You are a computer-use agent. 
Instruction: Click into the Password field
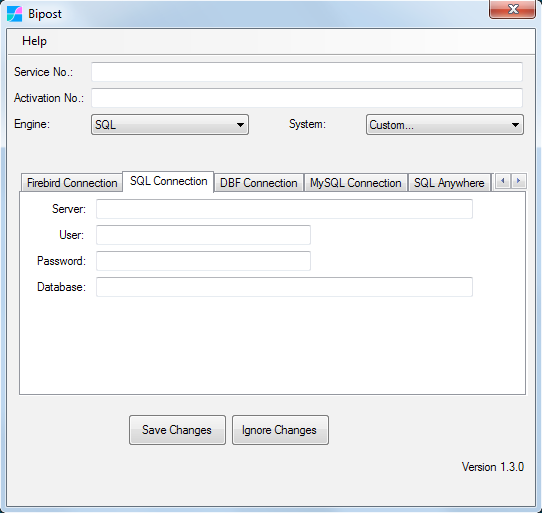click(203, 261)
